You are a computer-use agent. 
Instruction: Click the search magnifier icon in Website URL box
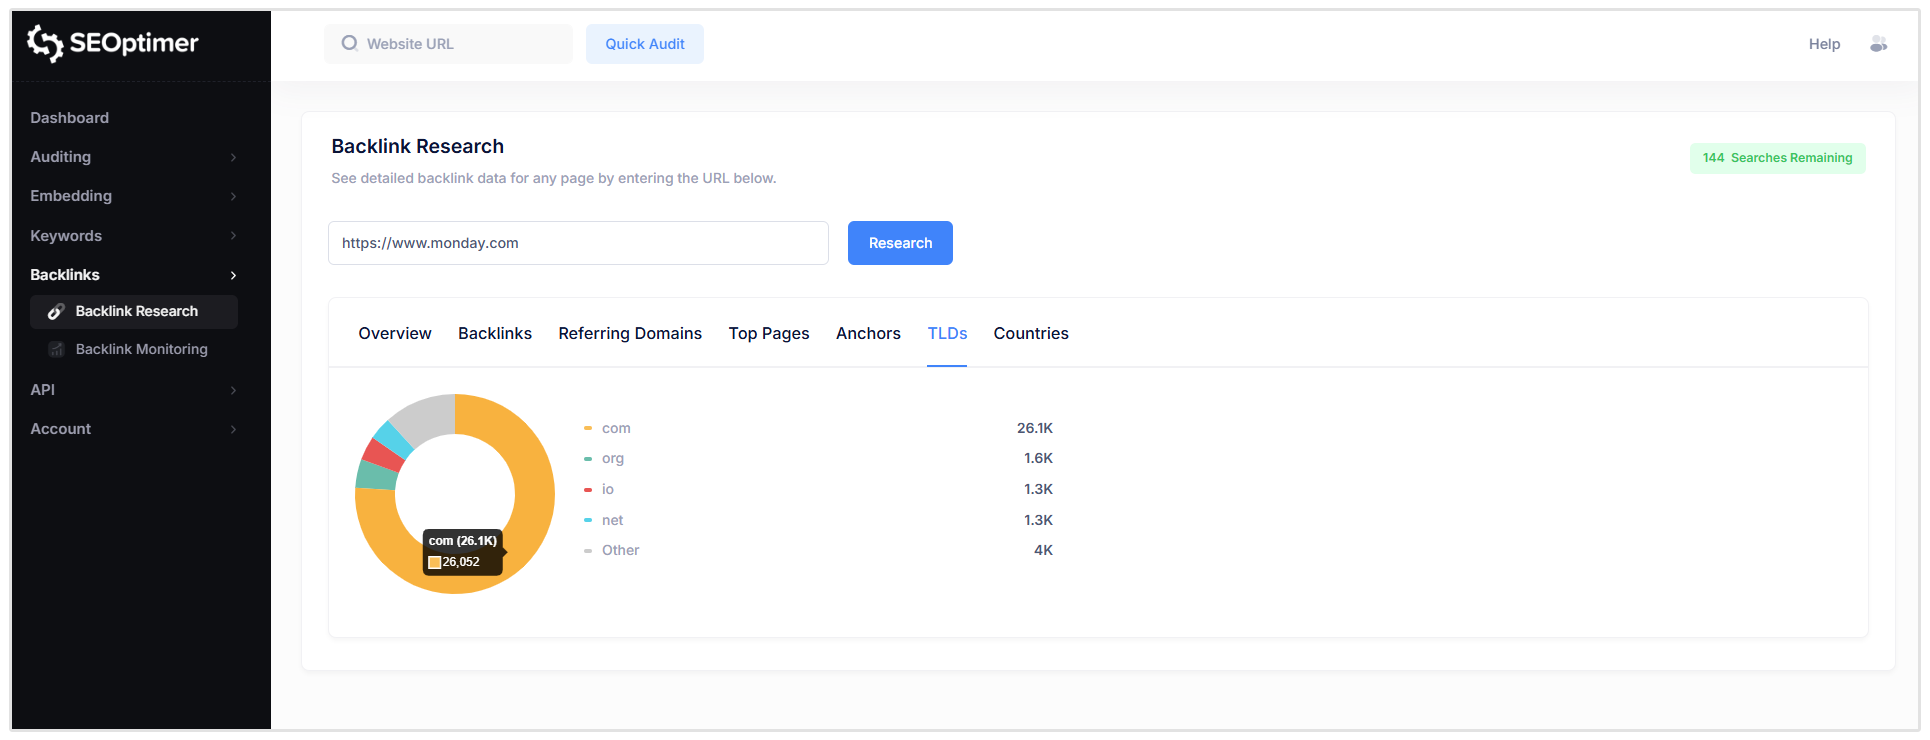[x=349, y=43]
